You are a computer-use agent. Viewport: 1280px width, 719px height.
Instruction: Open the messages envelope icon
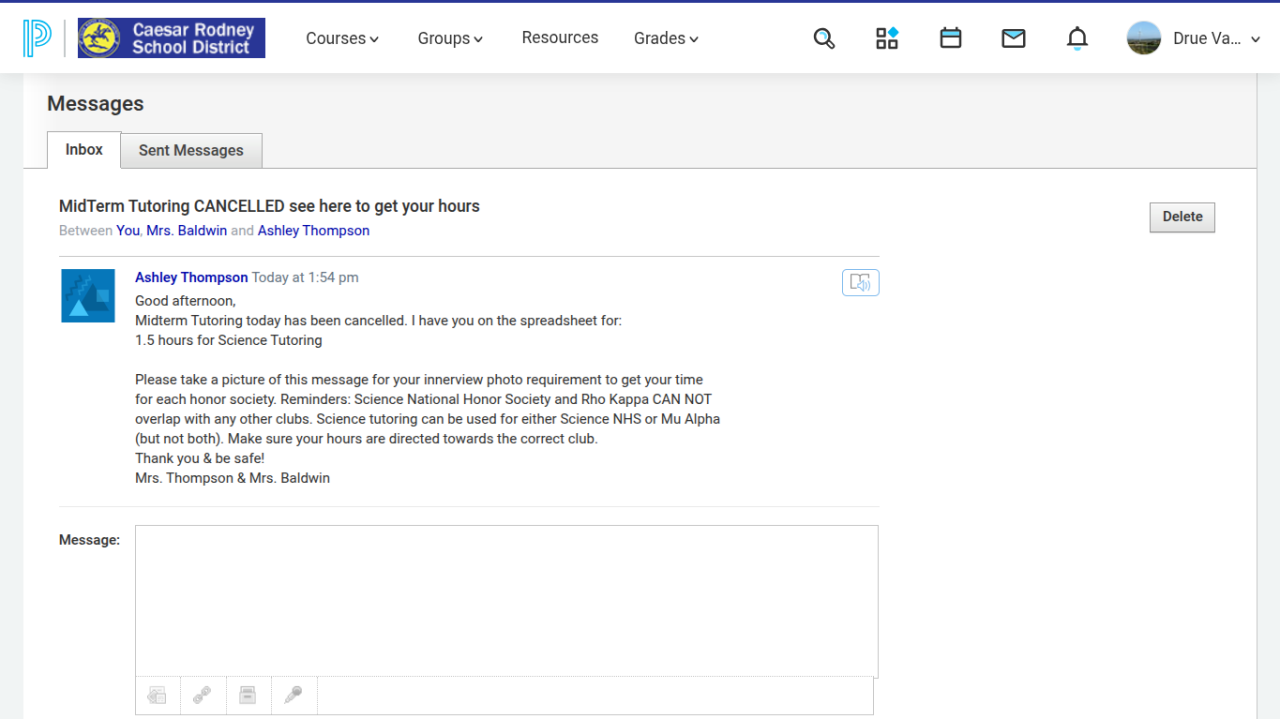click(1013, 39)
